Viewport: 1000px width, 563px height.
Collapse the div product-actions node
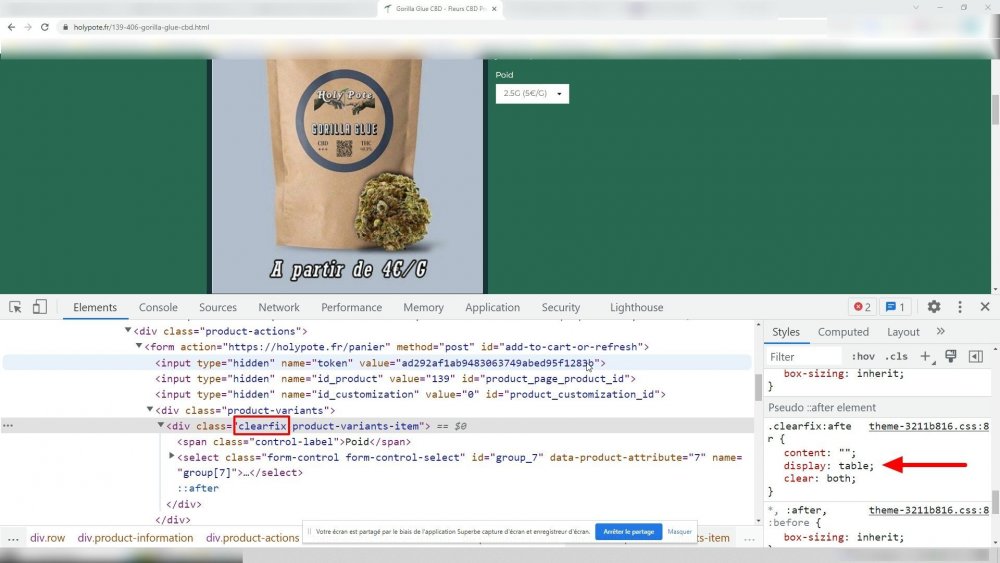tap(128, 330)
